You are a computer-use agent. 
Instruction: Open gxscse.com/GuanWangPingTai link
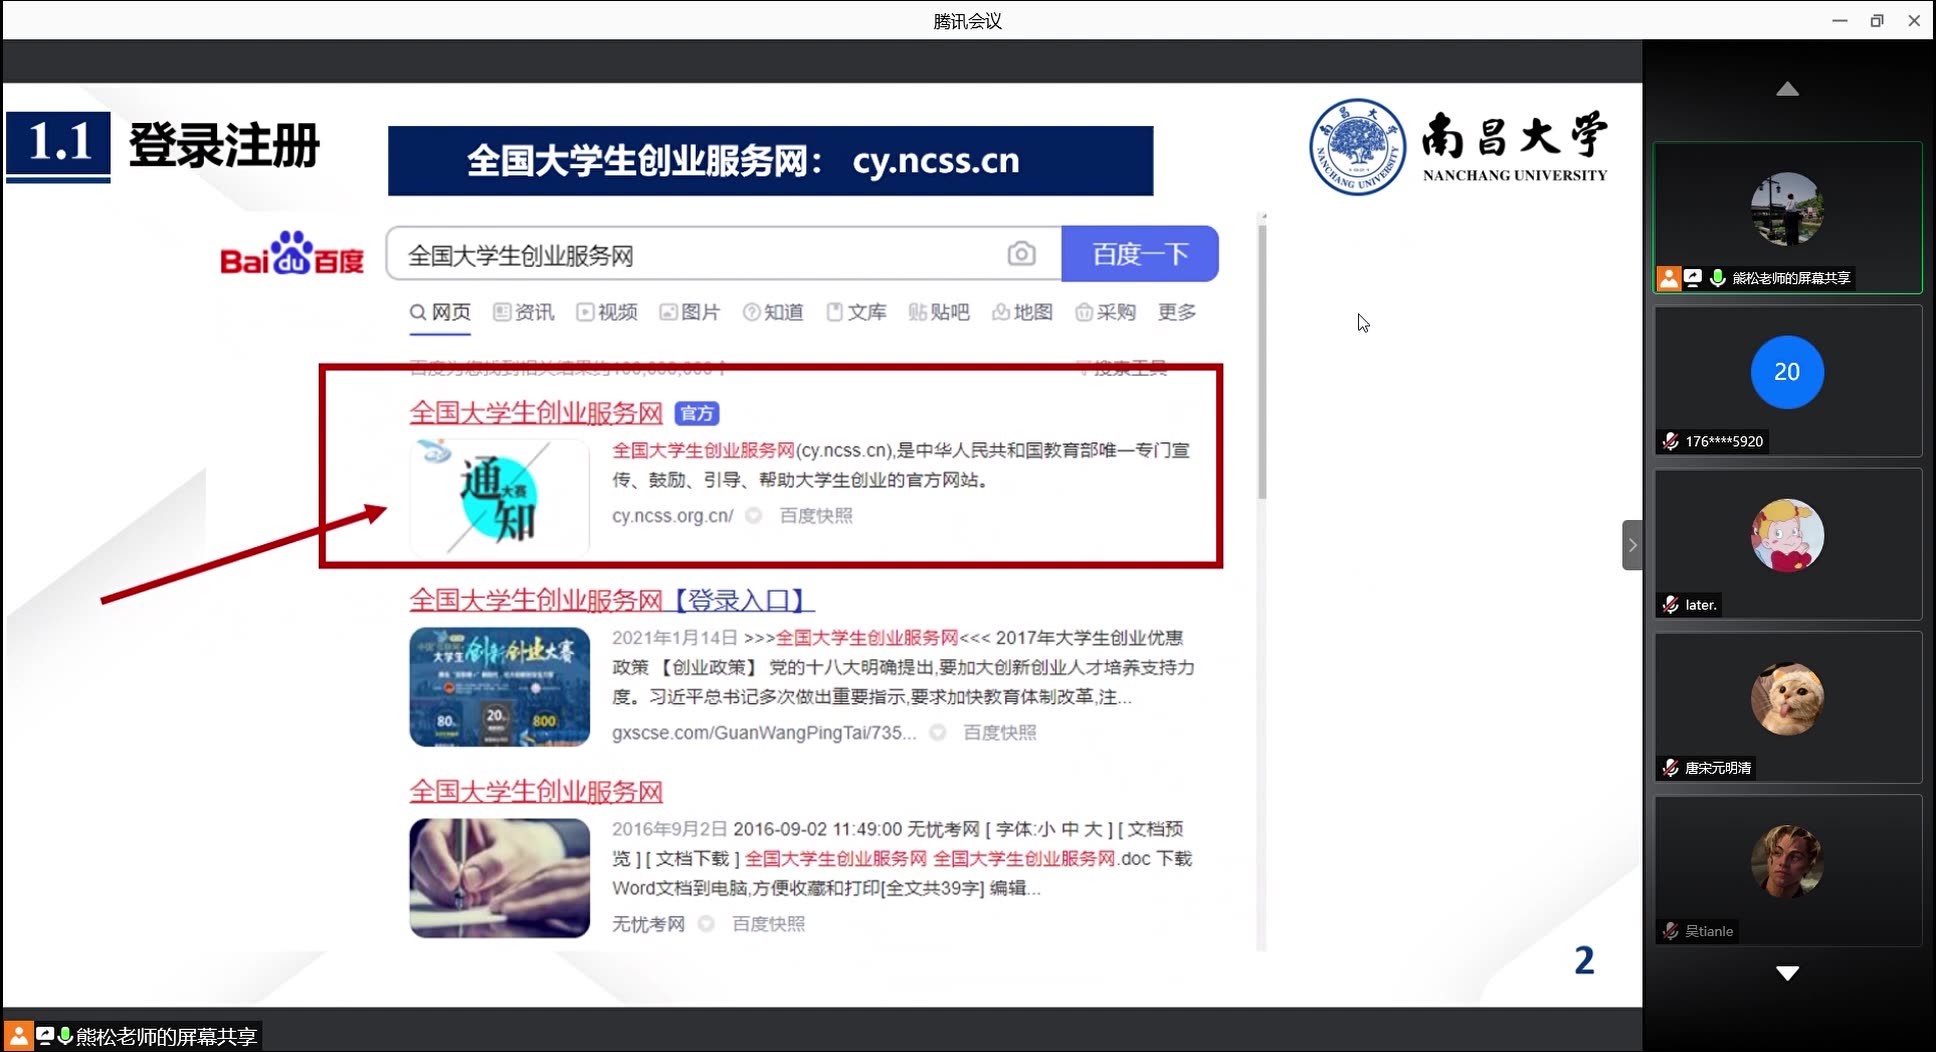click(x=764, y=733)
